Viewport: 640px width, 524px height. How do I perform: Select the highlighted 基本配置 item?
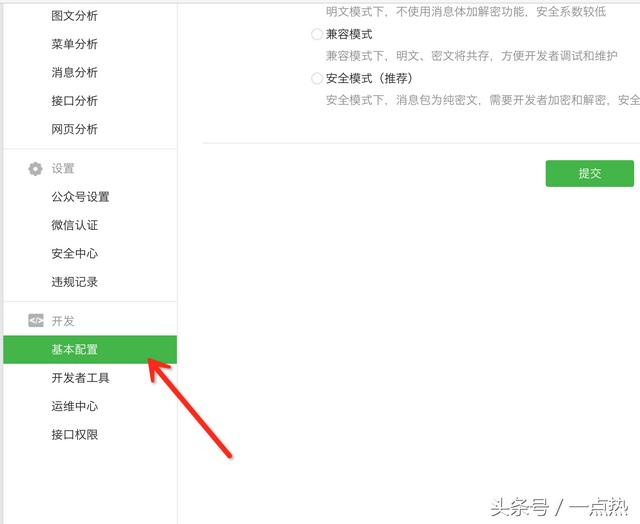pyautogui.click(x=90, y=349)
